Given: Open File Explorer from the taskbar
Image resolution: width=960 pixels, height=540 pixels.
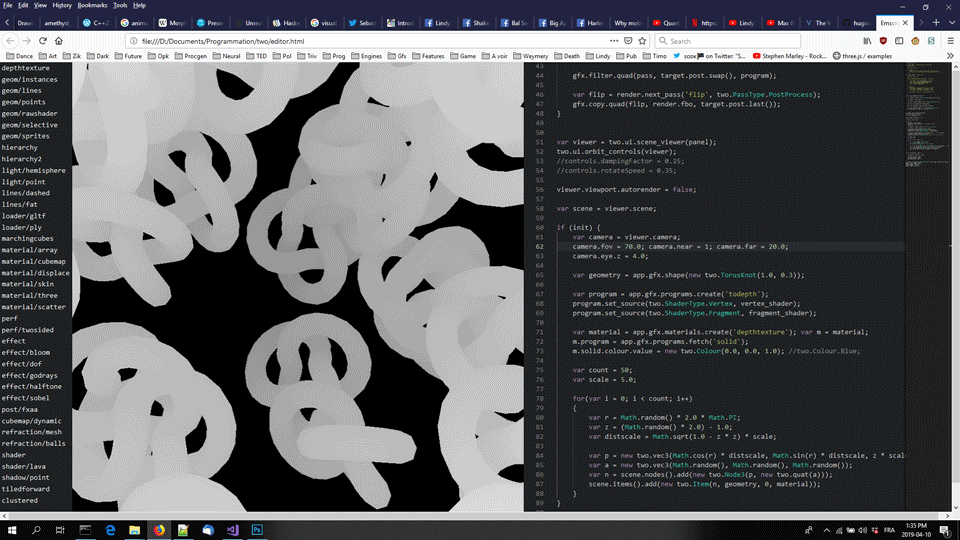Looking at the screenshot, I should coord(135,530).
